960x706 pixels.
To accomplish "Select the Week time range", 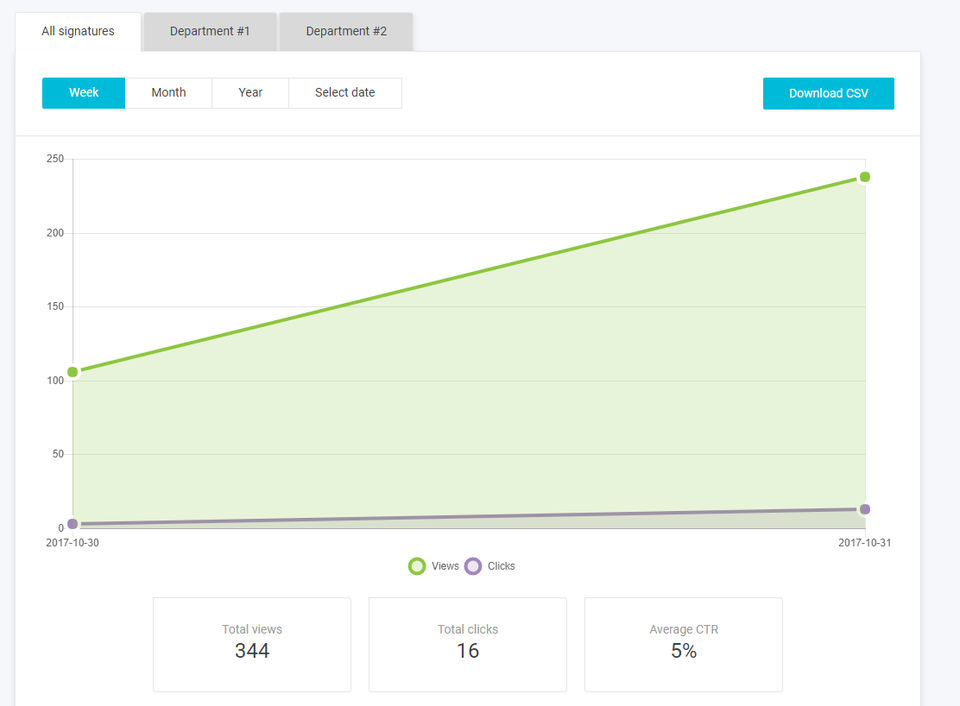I will click(x=84, y=93).
